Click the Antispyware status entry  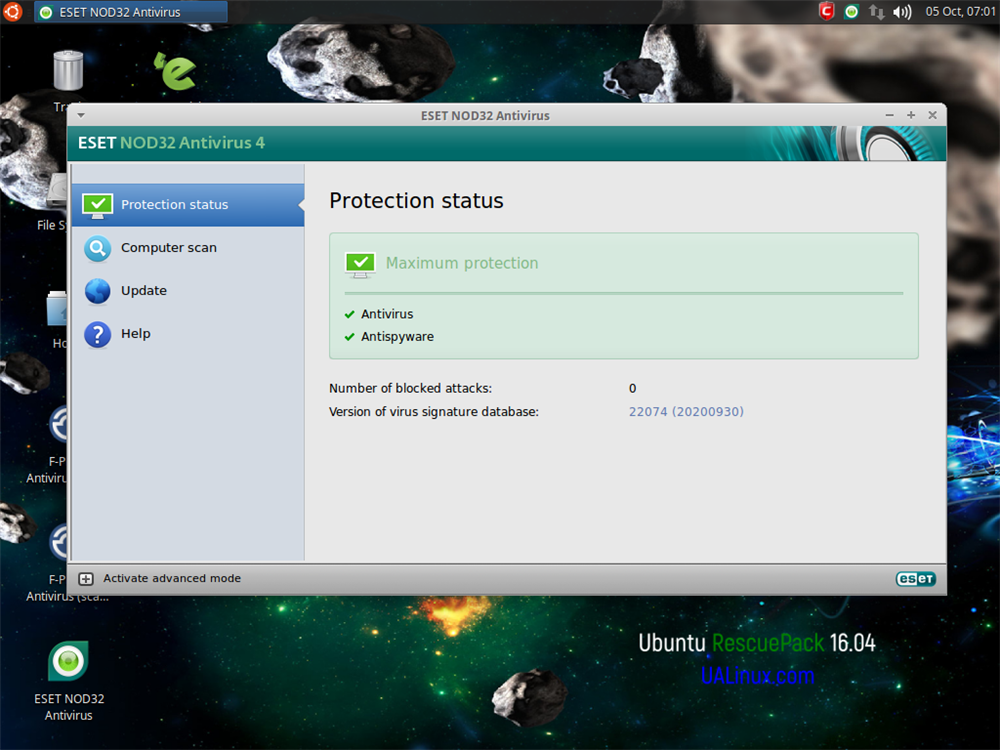(397, 337)
